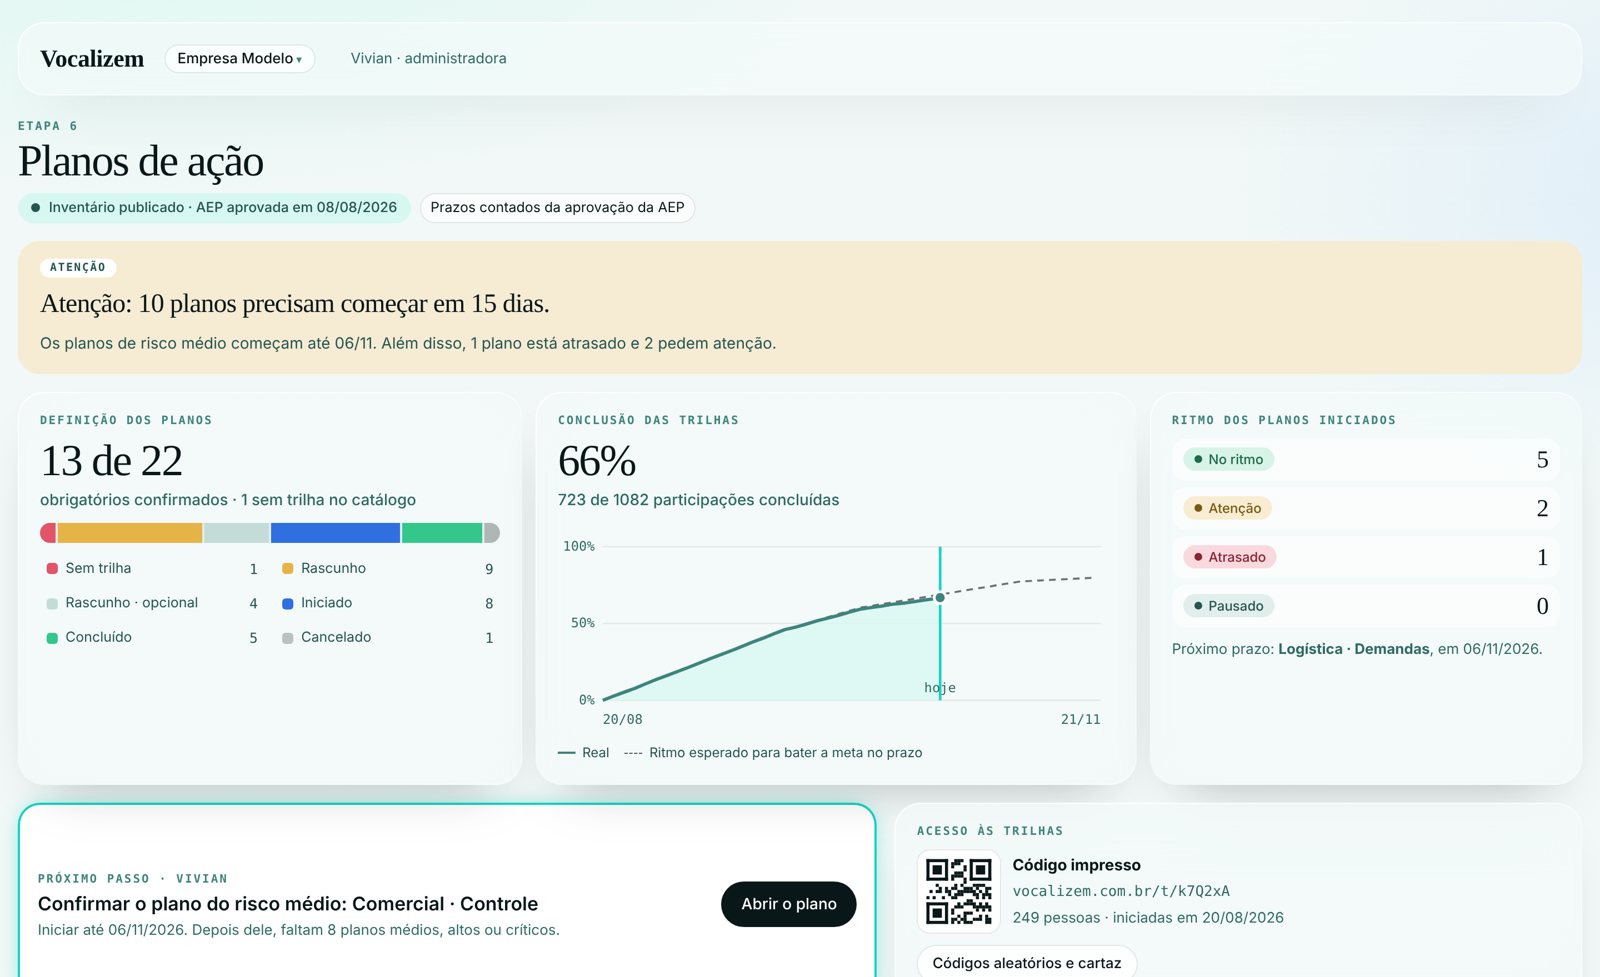Image resolution: width=1600 pixels, height=977 pixels.
Task: Click the Rascunho · opcional legend entry
Action: click(x=152, y=603)
